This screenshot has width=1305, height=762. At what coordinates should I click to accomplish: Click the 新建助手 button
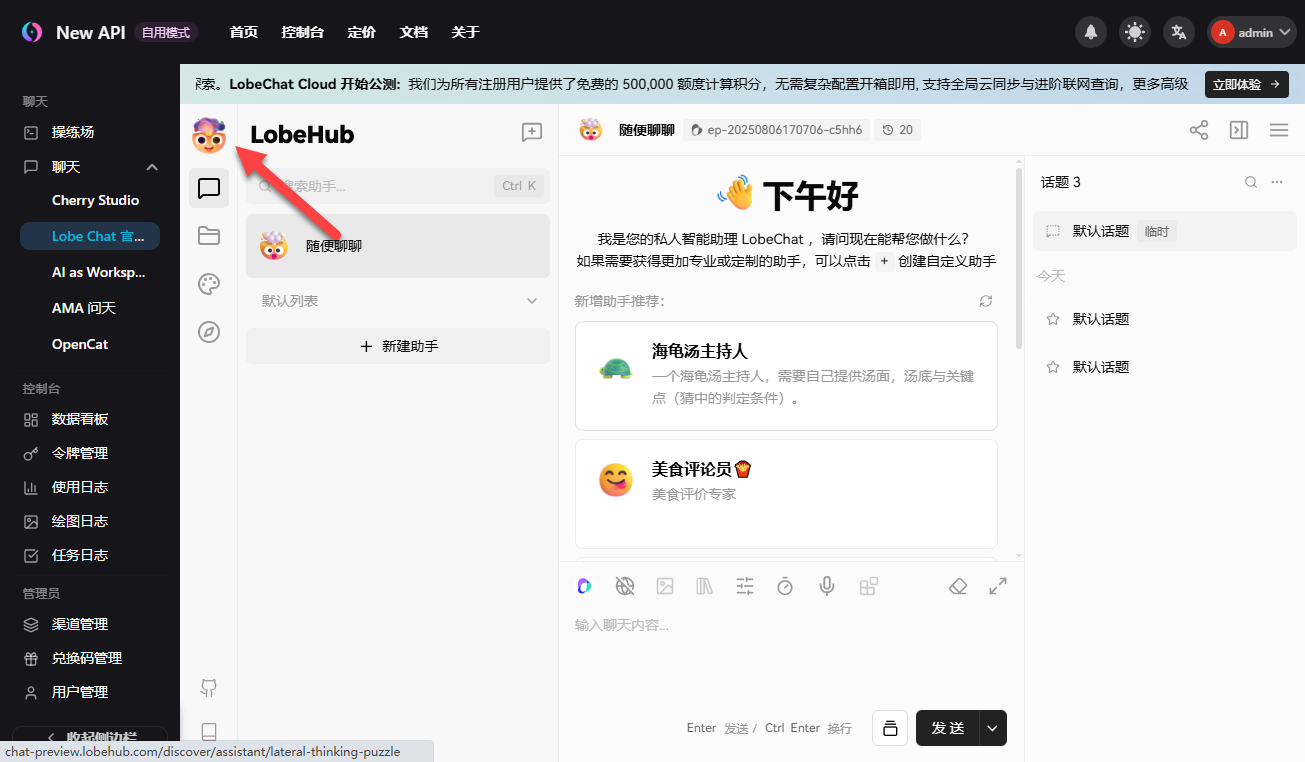tap(397, 346)
